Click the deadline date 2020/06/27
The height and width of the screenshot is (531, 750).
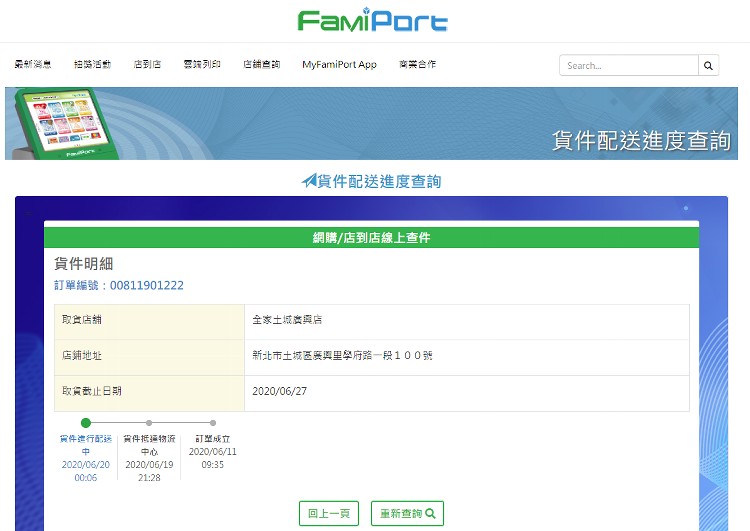click(279, 391)
